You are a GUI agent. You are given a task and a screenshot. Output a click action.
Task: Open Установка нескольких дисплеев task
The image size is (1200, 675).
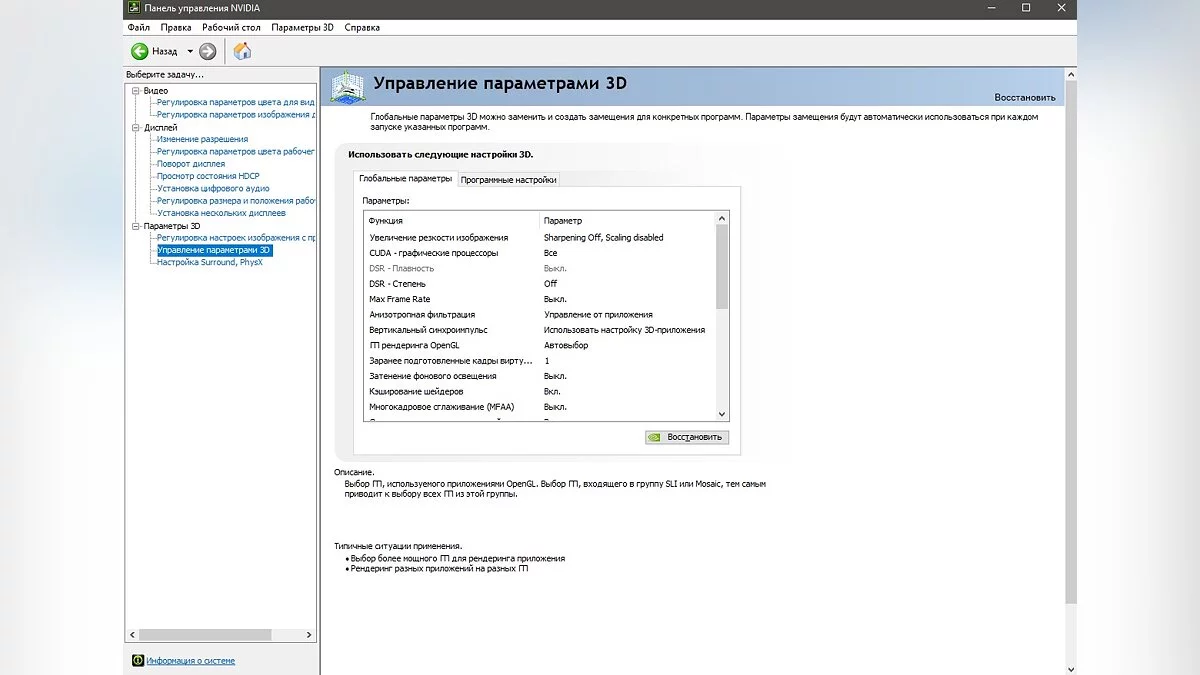coord(221,213)
